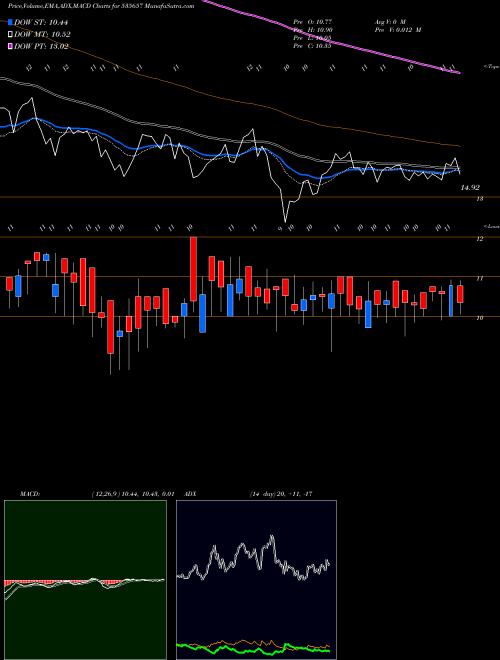Click the tallest red candlestick touching the 12 level
500x660 pixels.
[193, 269]
